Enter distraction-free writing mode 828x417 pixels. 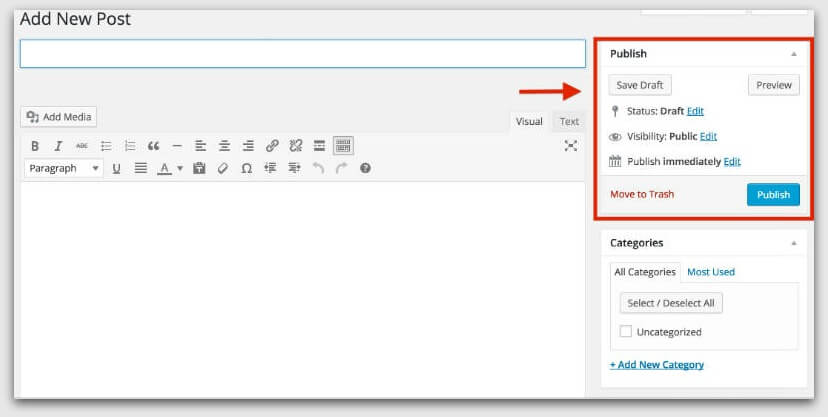click(x=571, y=146)
